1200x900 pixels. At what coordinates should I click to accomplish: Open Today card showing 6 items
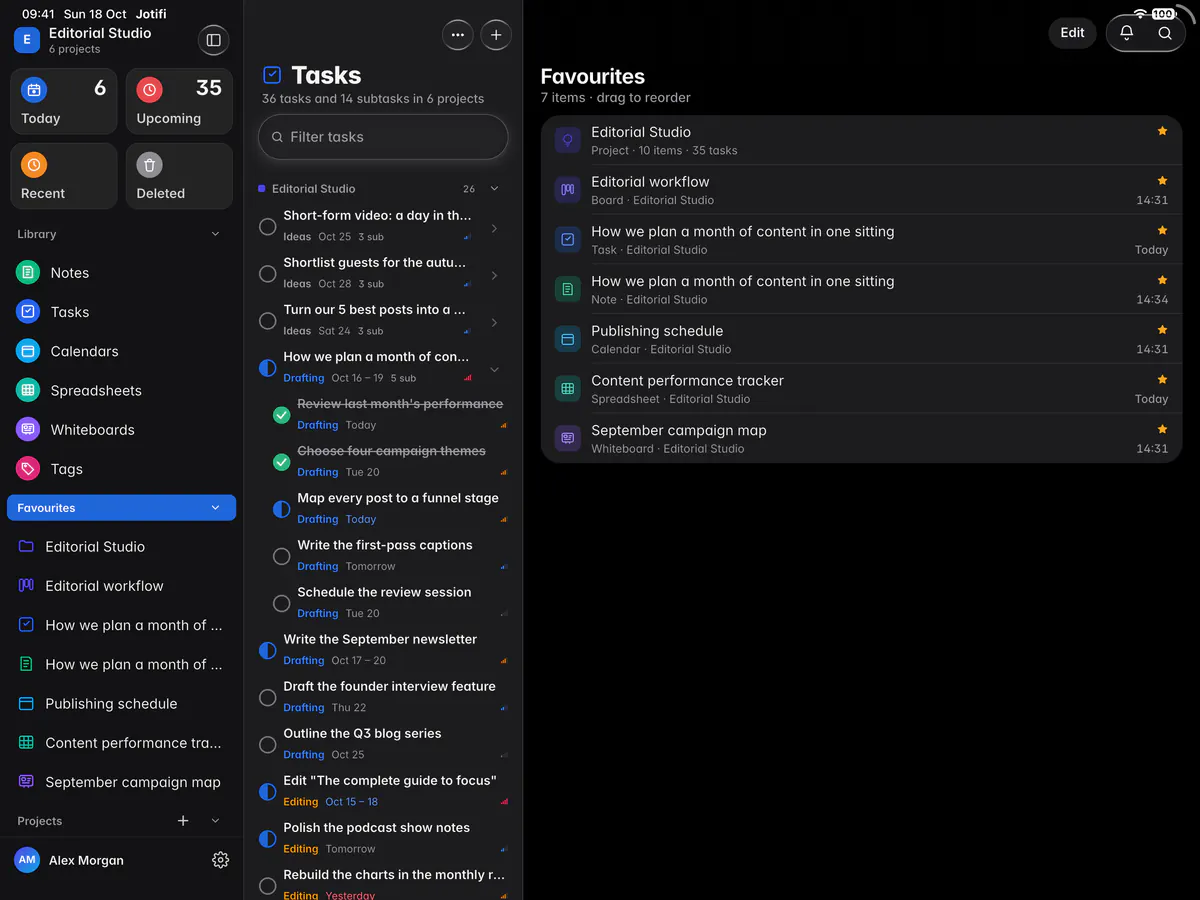pos(64,101)
